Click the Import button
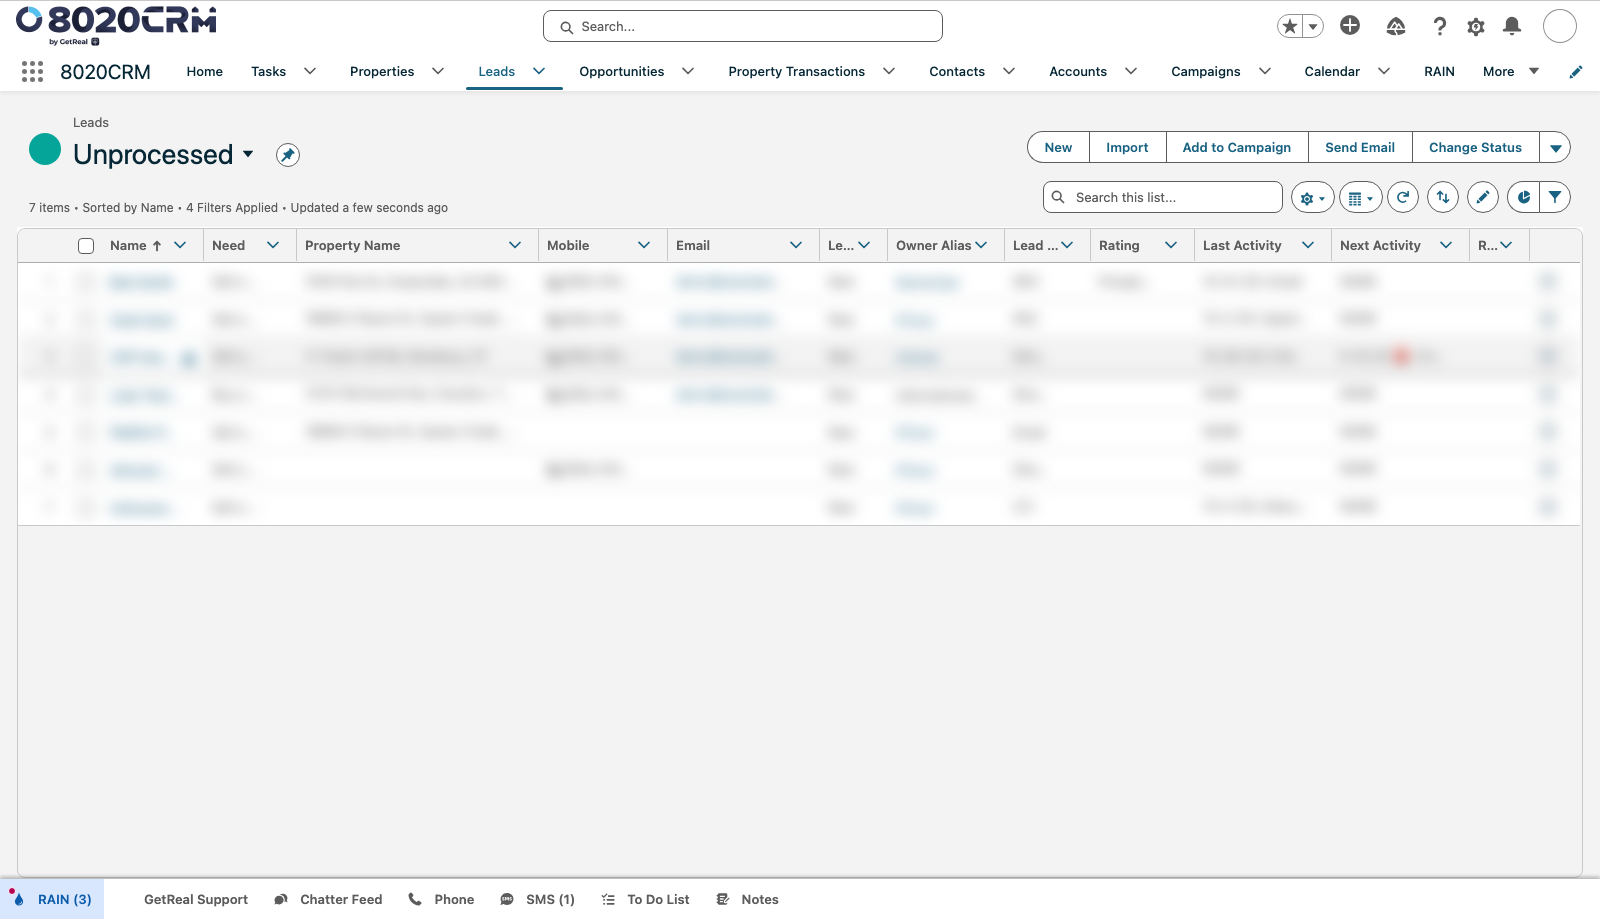The width and height of the screenshot is (1600, 919). pos(1127,148)
